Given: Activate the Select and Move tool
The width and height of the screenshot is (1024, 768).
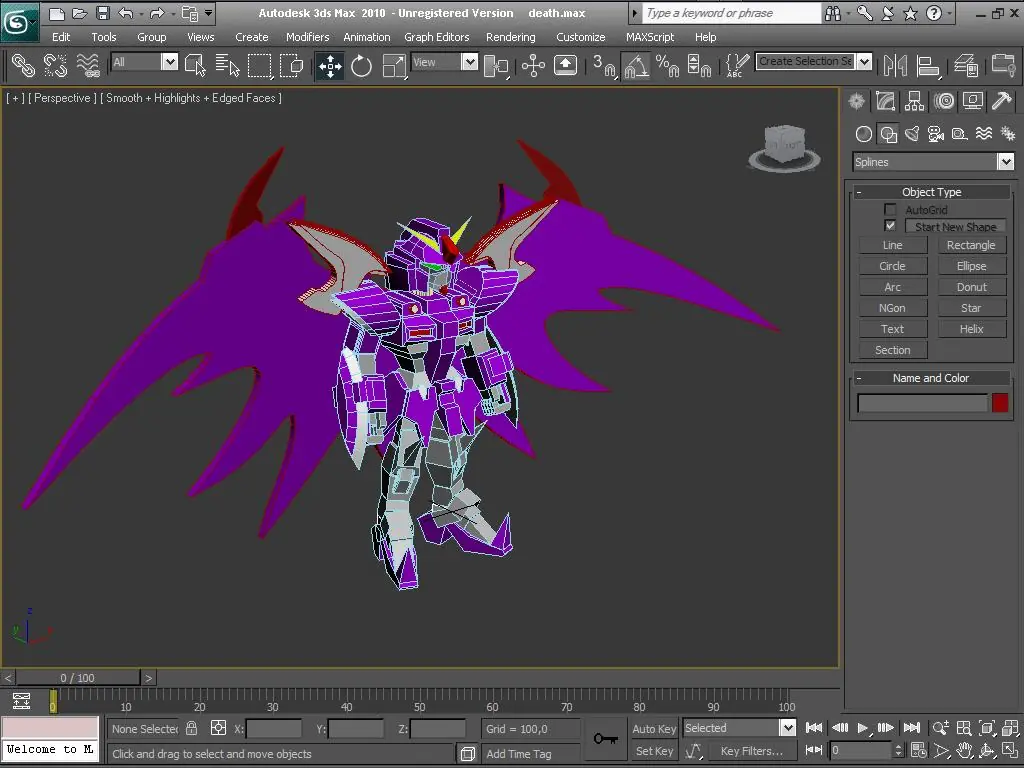Looking at the screenshot, I should [330, 65].
